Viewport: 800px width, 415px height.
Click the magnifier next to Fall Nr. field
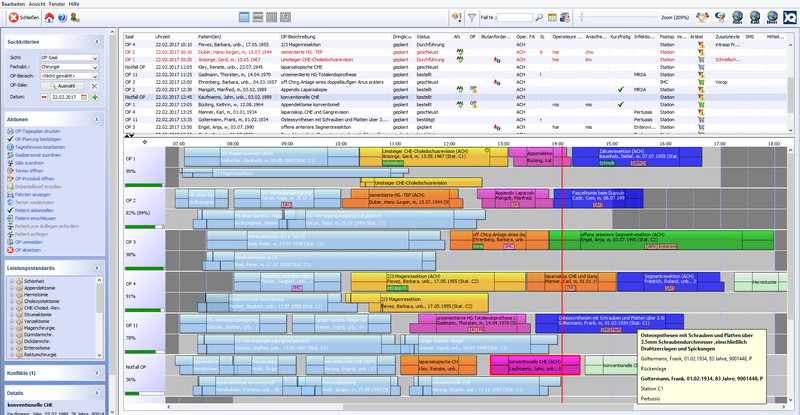click(539, 17)
